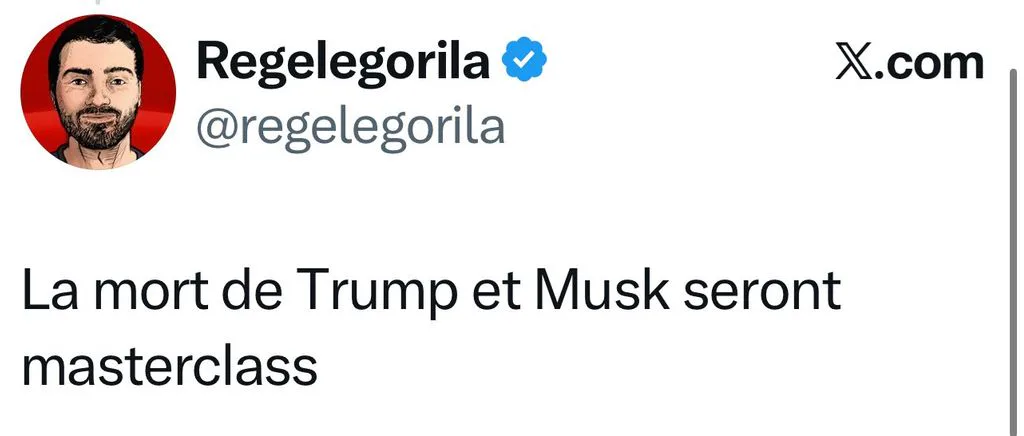Click the word "mort" in the tweet
Viewport: 1024px width, 436px height.
(153, 292)
